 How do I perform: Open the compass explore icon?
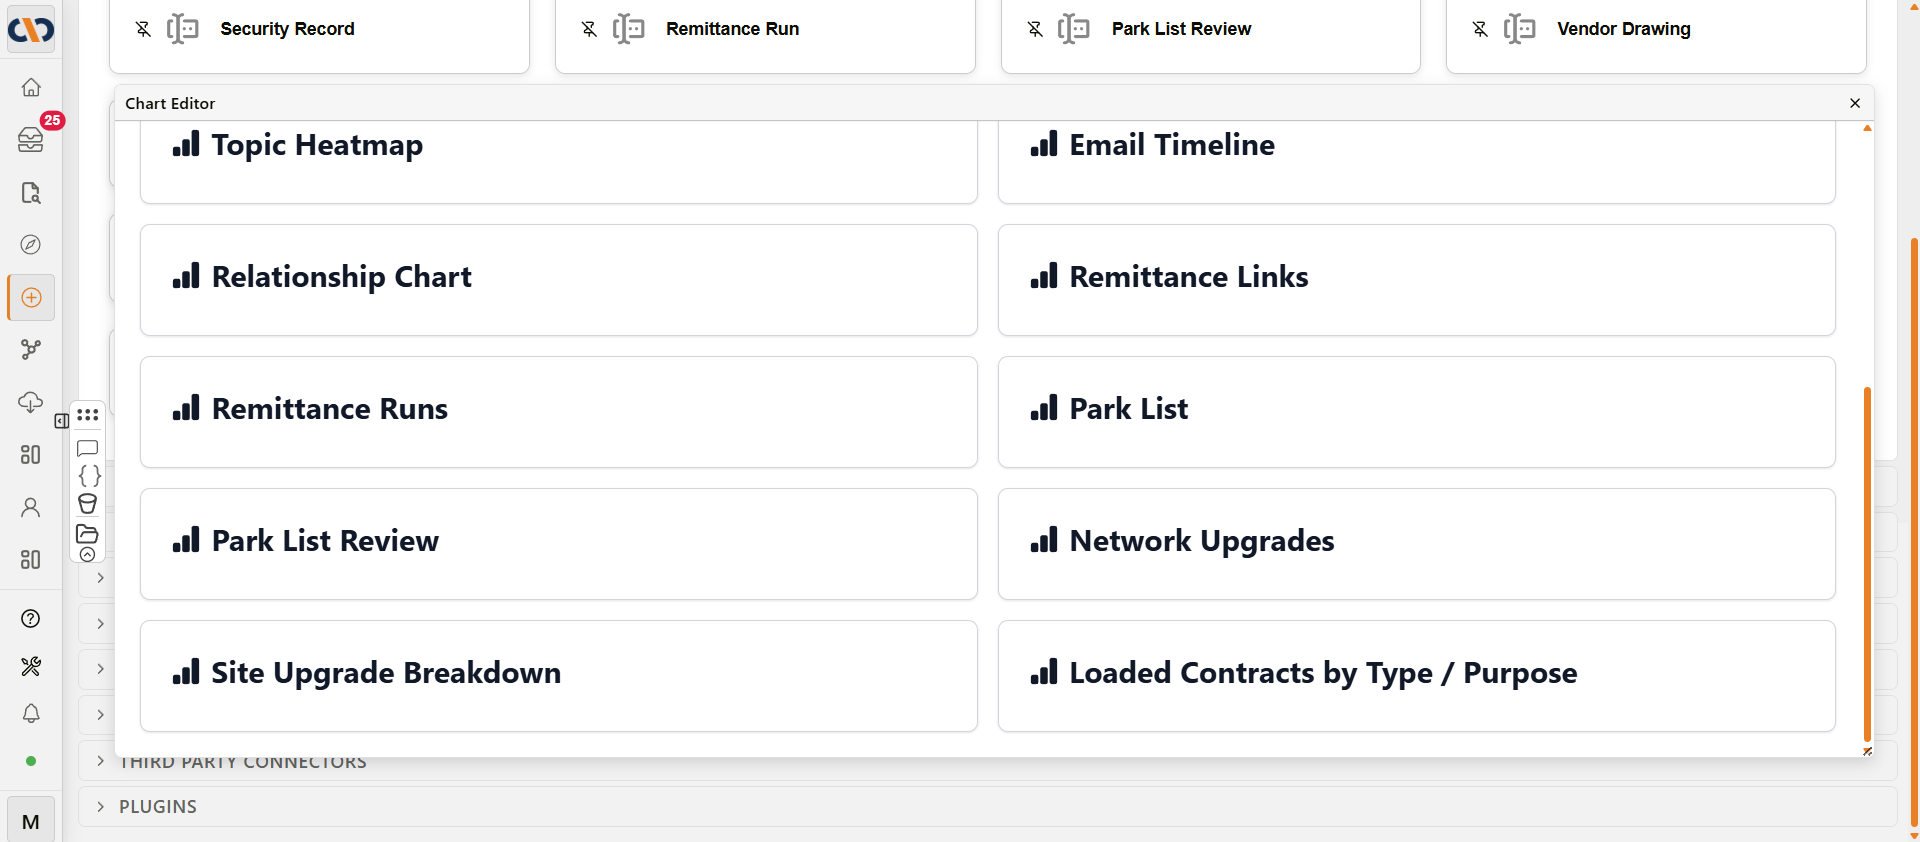31,245
